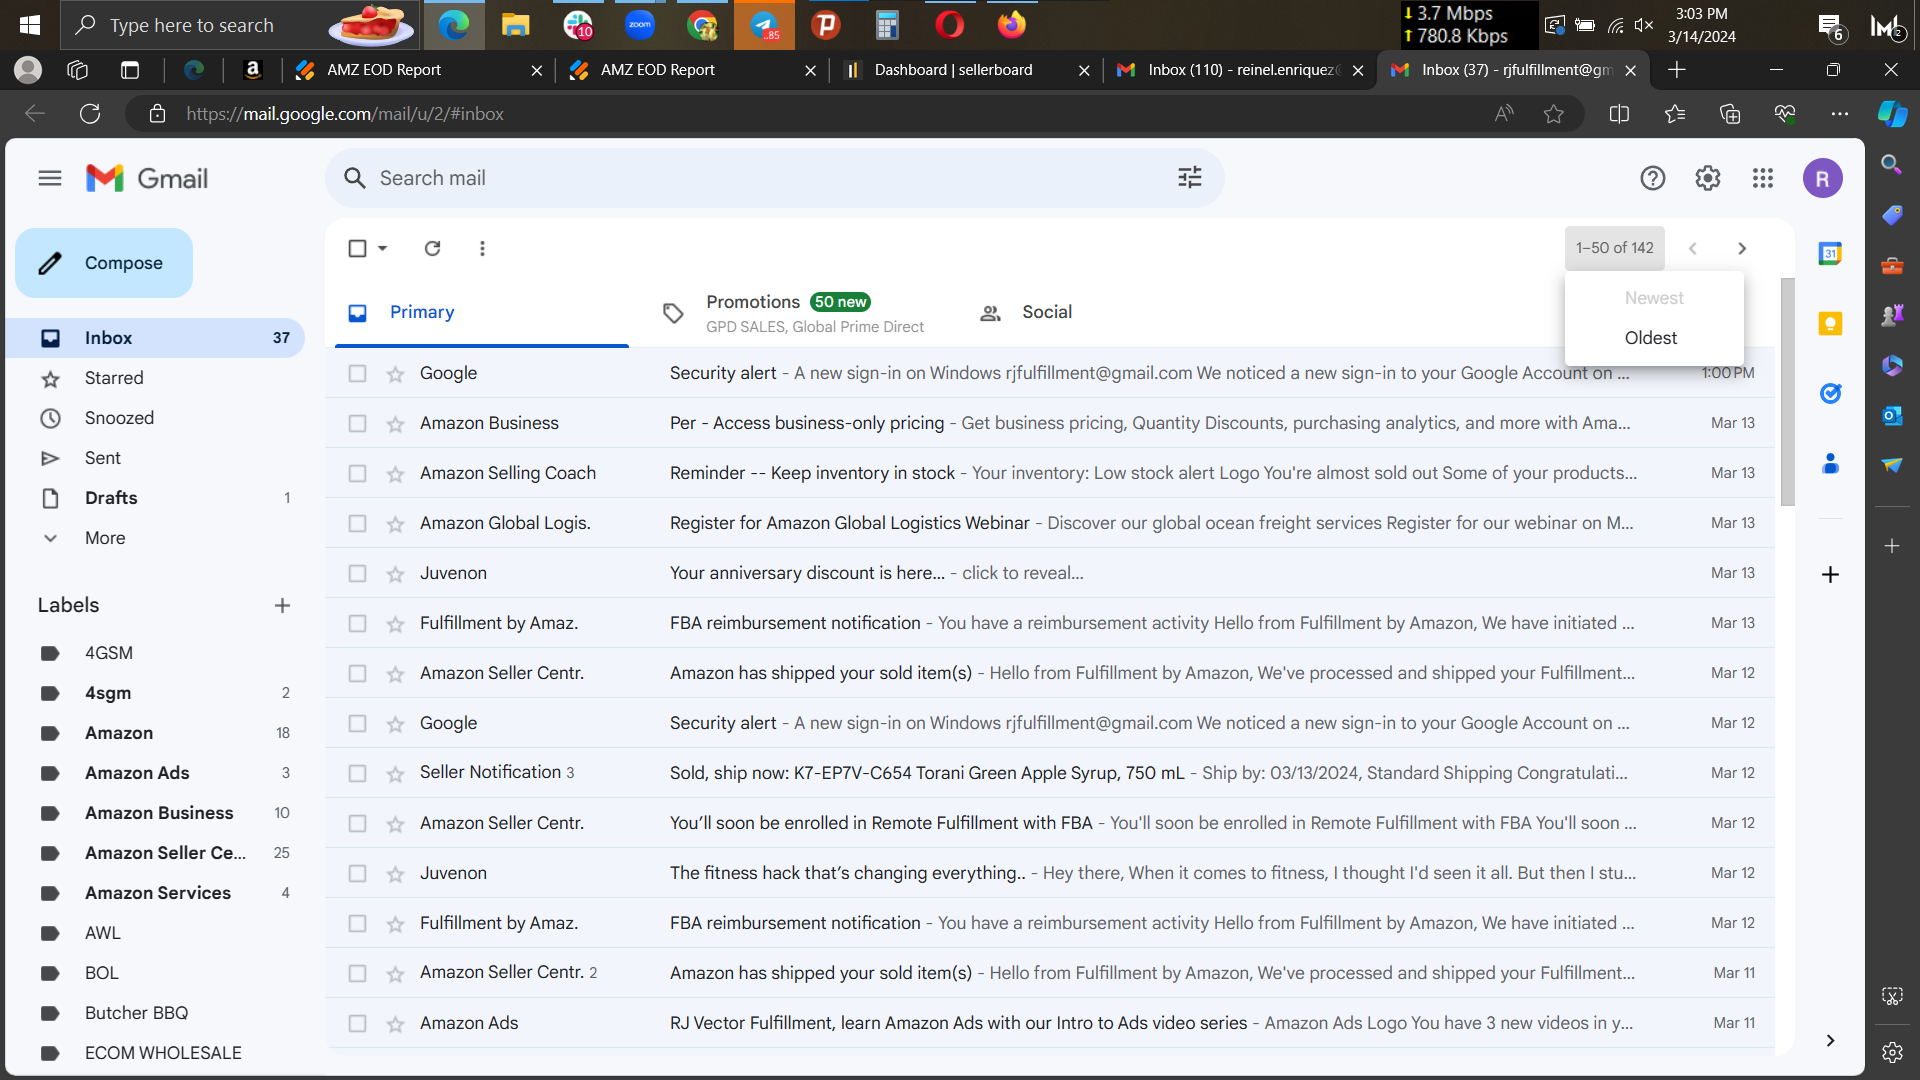The image size is (1920, 1080).
Task: Get add-ons plus icon in side panel
Action: click(1830, 574)
